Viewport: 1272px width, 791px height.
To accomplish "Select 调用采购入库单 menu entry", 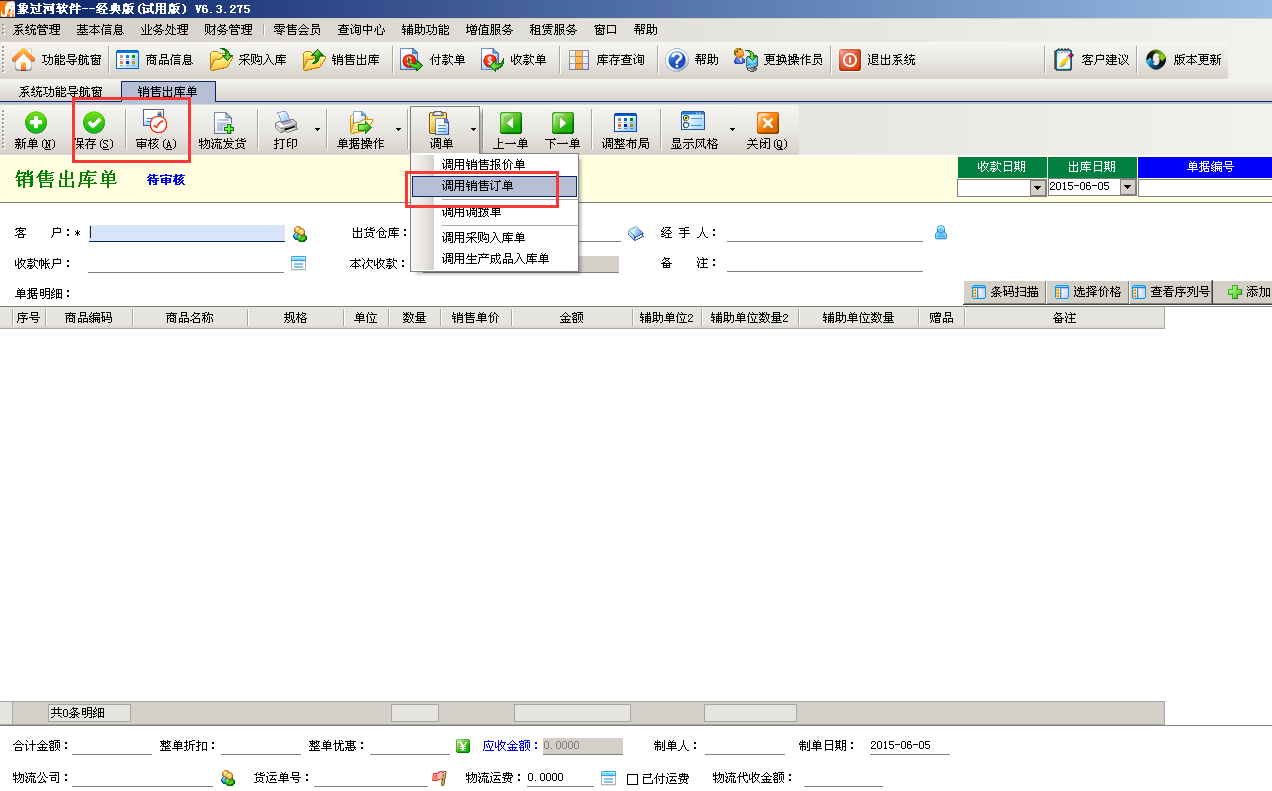I will pos(494,238).
